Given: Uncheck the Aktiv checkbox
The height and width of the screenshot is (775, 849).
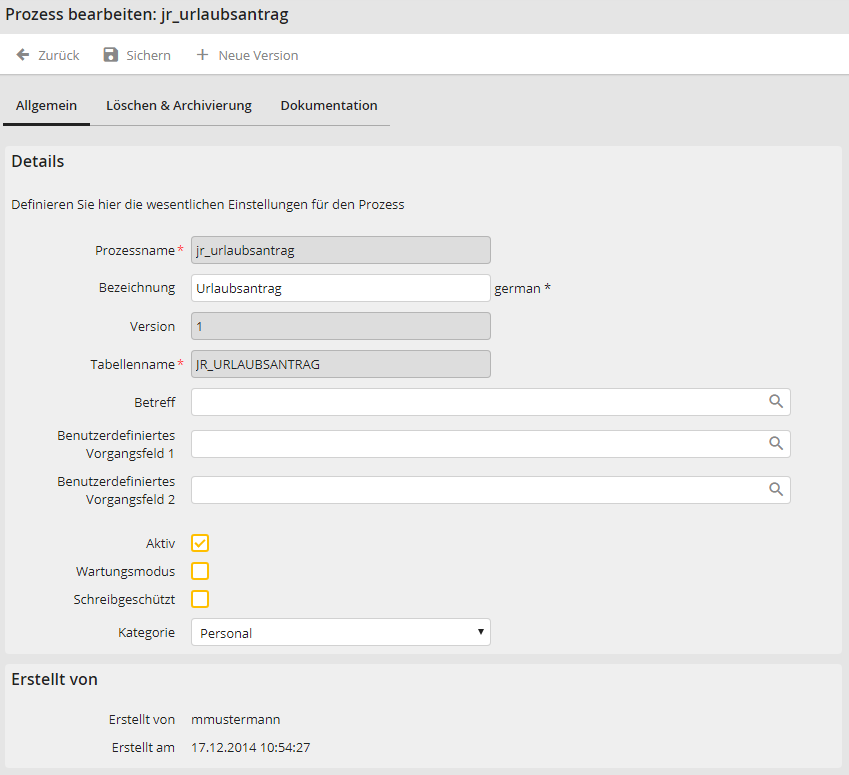Looking at the screenshot, I should pos(200,543).
